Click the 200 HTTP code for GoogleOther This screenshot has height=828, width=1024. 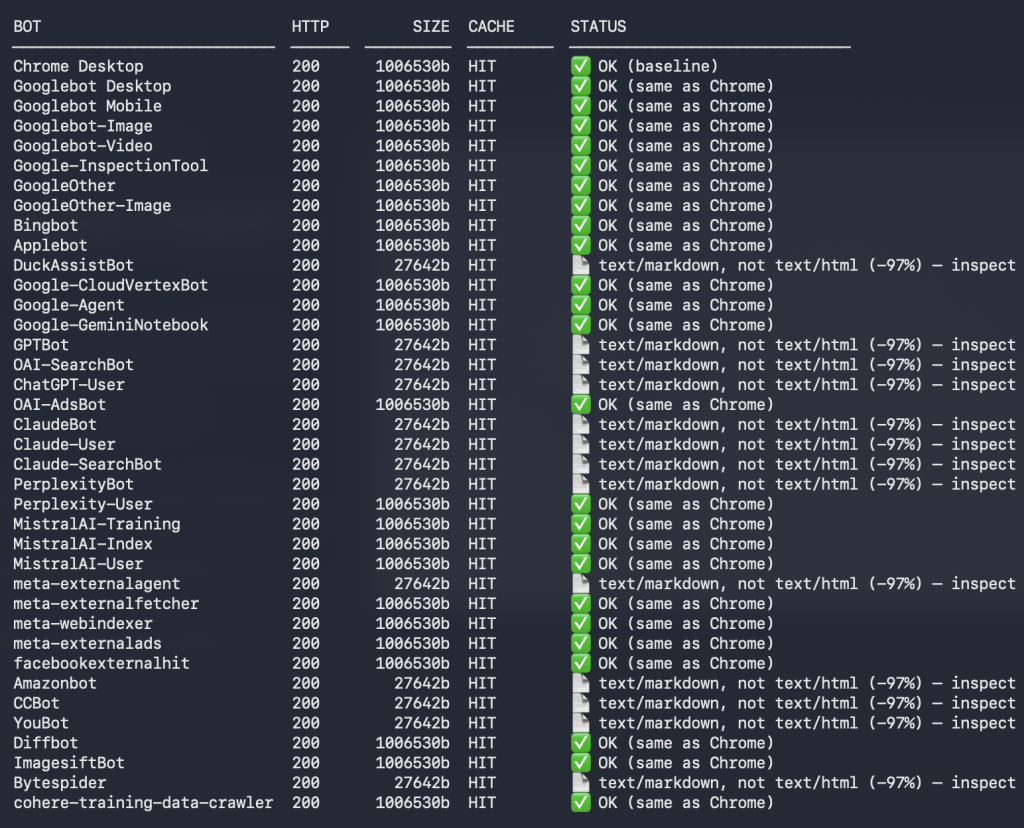tap(306, 185)
